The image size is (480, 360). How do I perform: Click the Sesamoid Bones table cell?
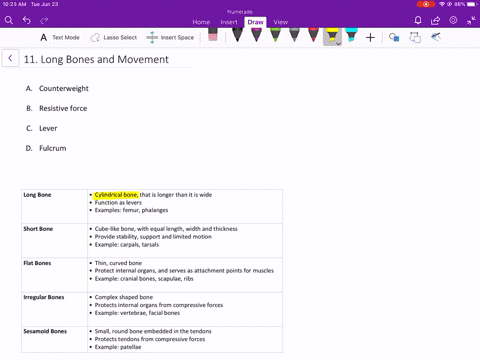(54, 339)
